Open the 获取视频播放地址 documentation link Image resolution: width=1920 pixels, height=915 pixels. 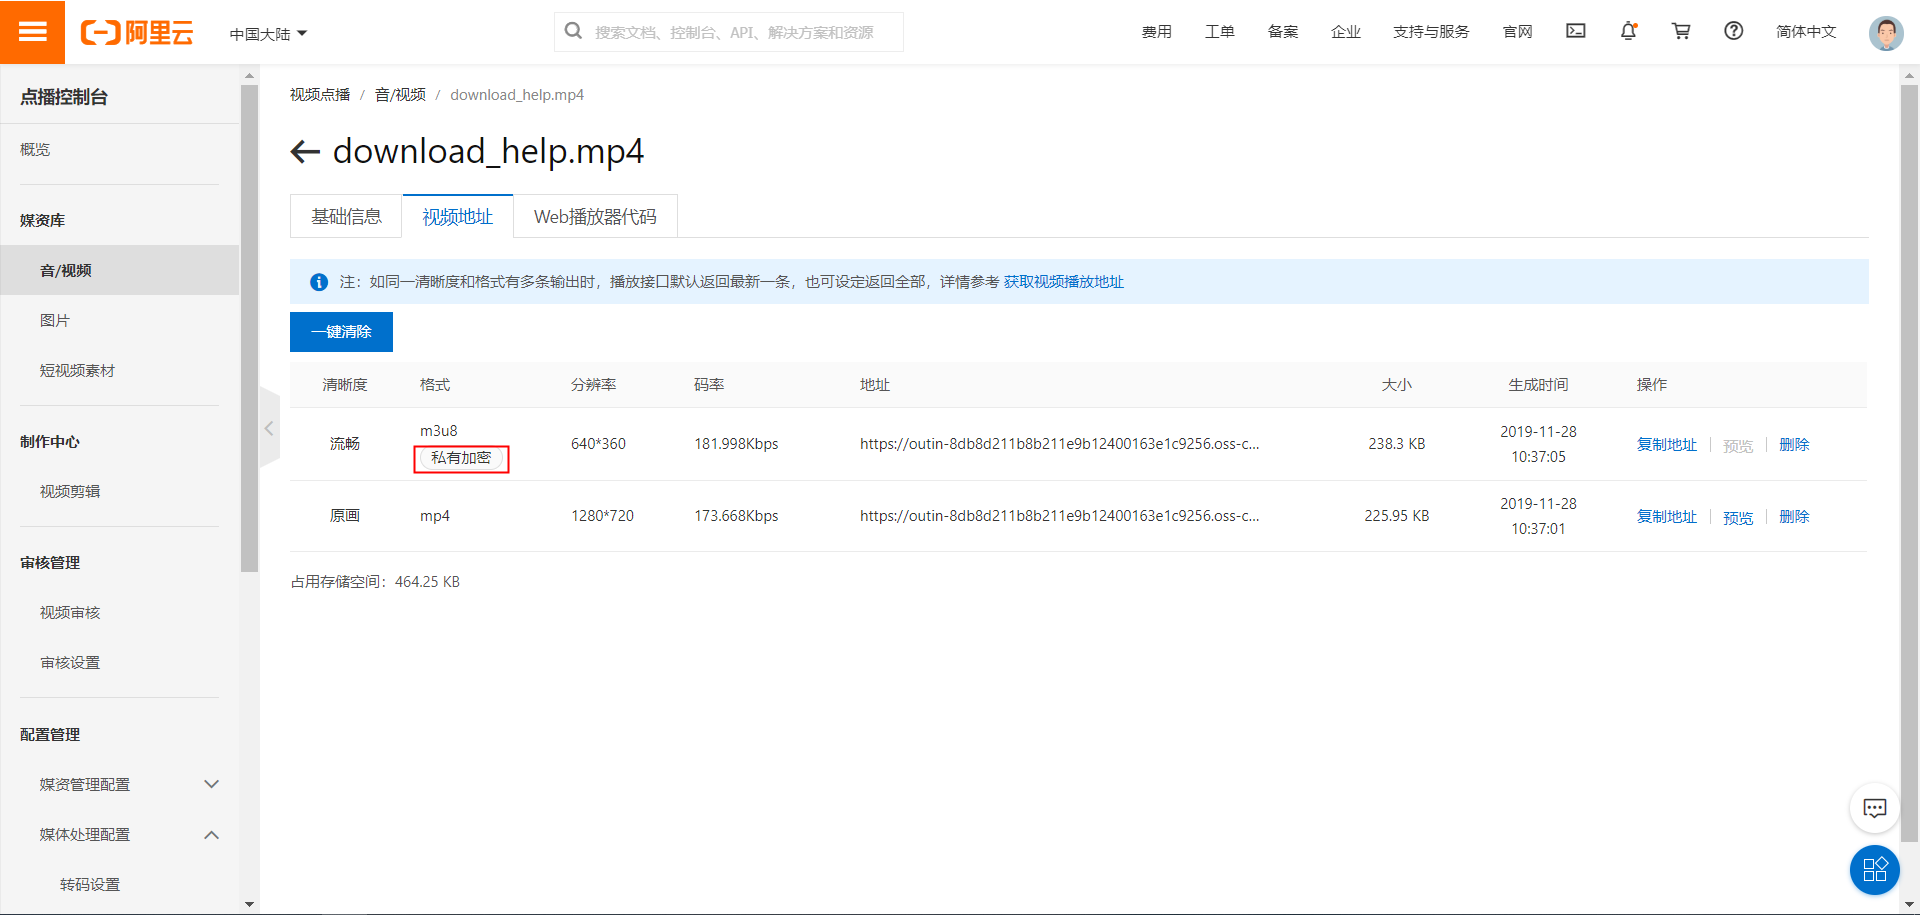coord(1064,282)
